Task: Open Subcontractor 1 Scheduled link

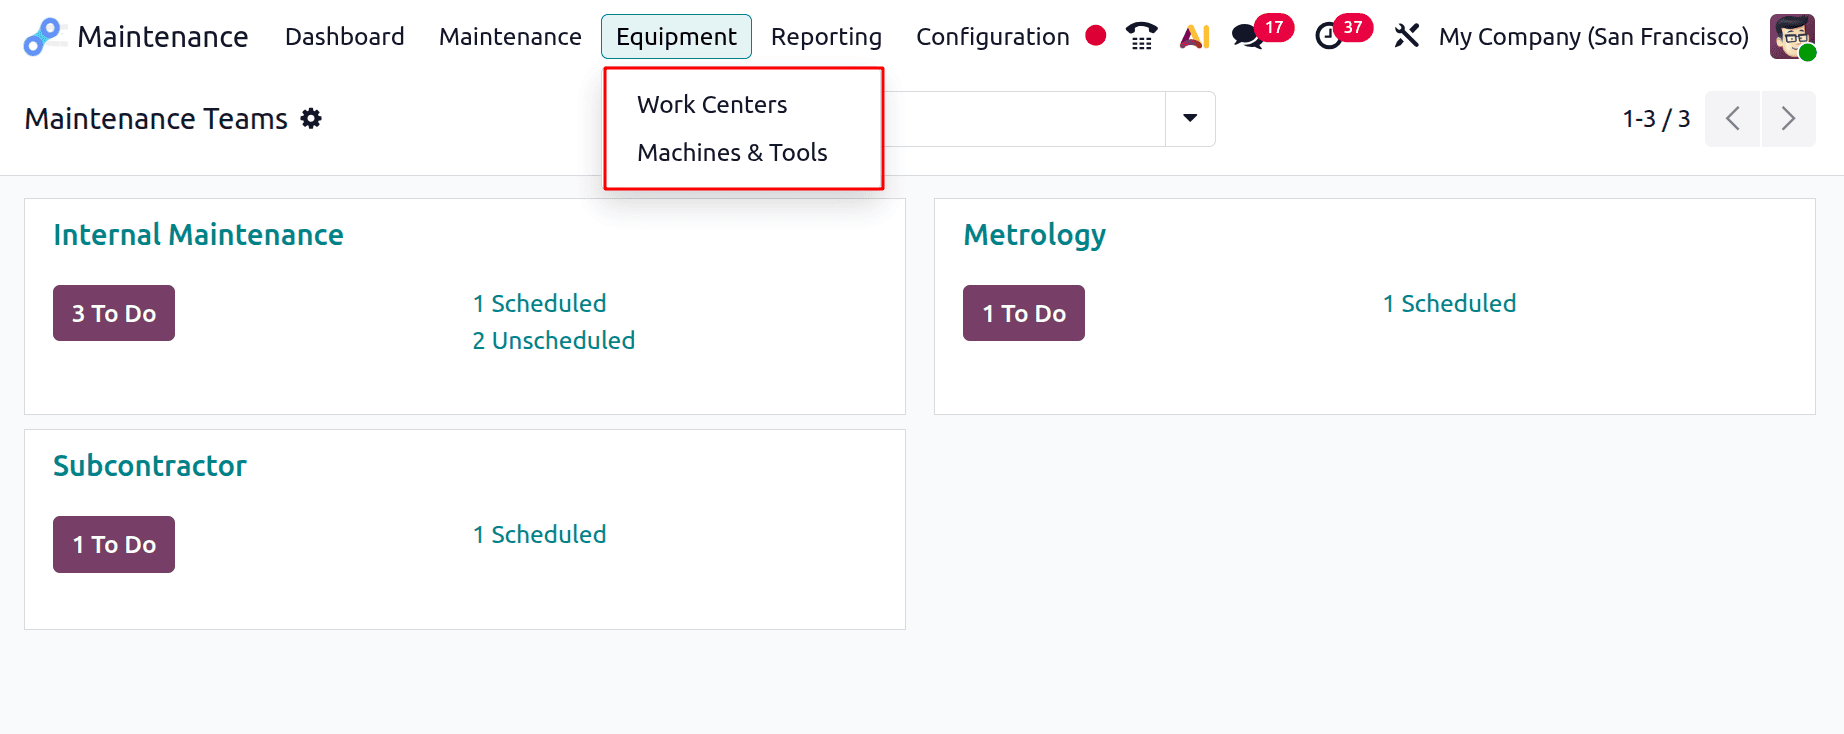Action: click(539, 534)
